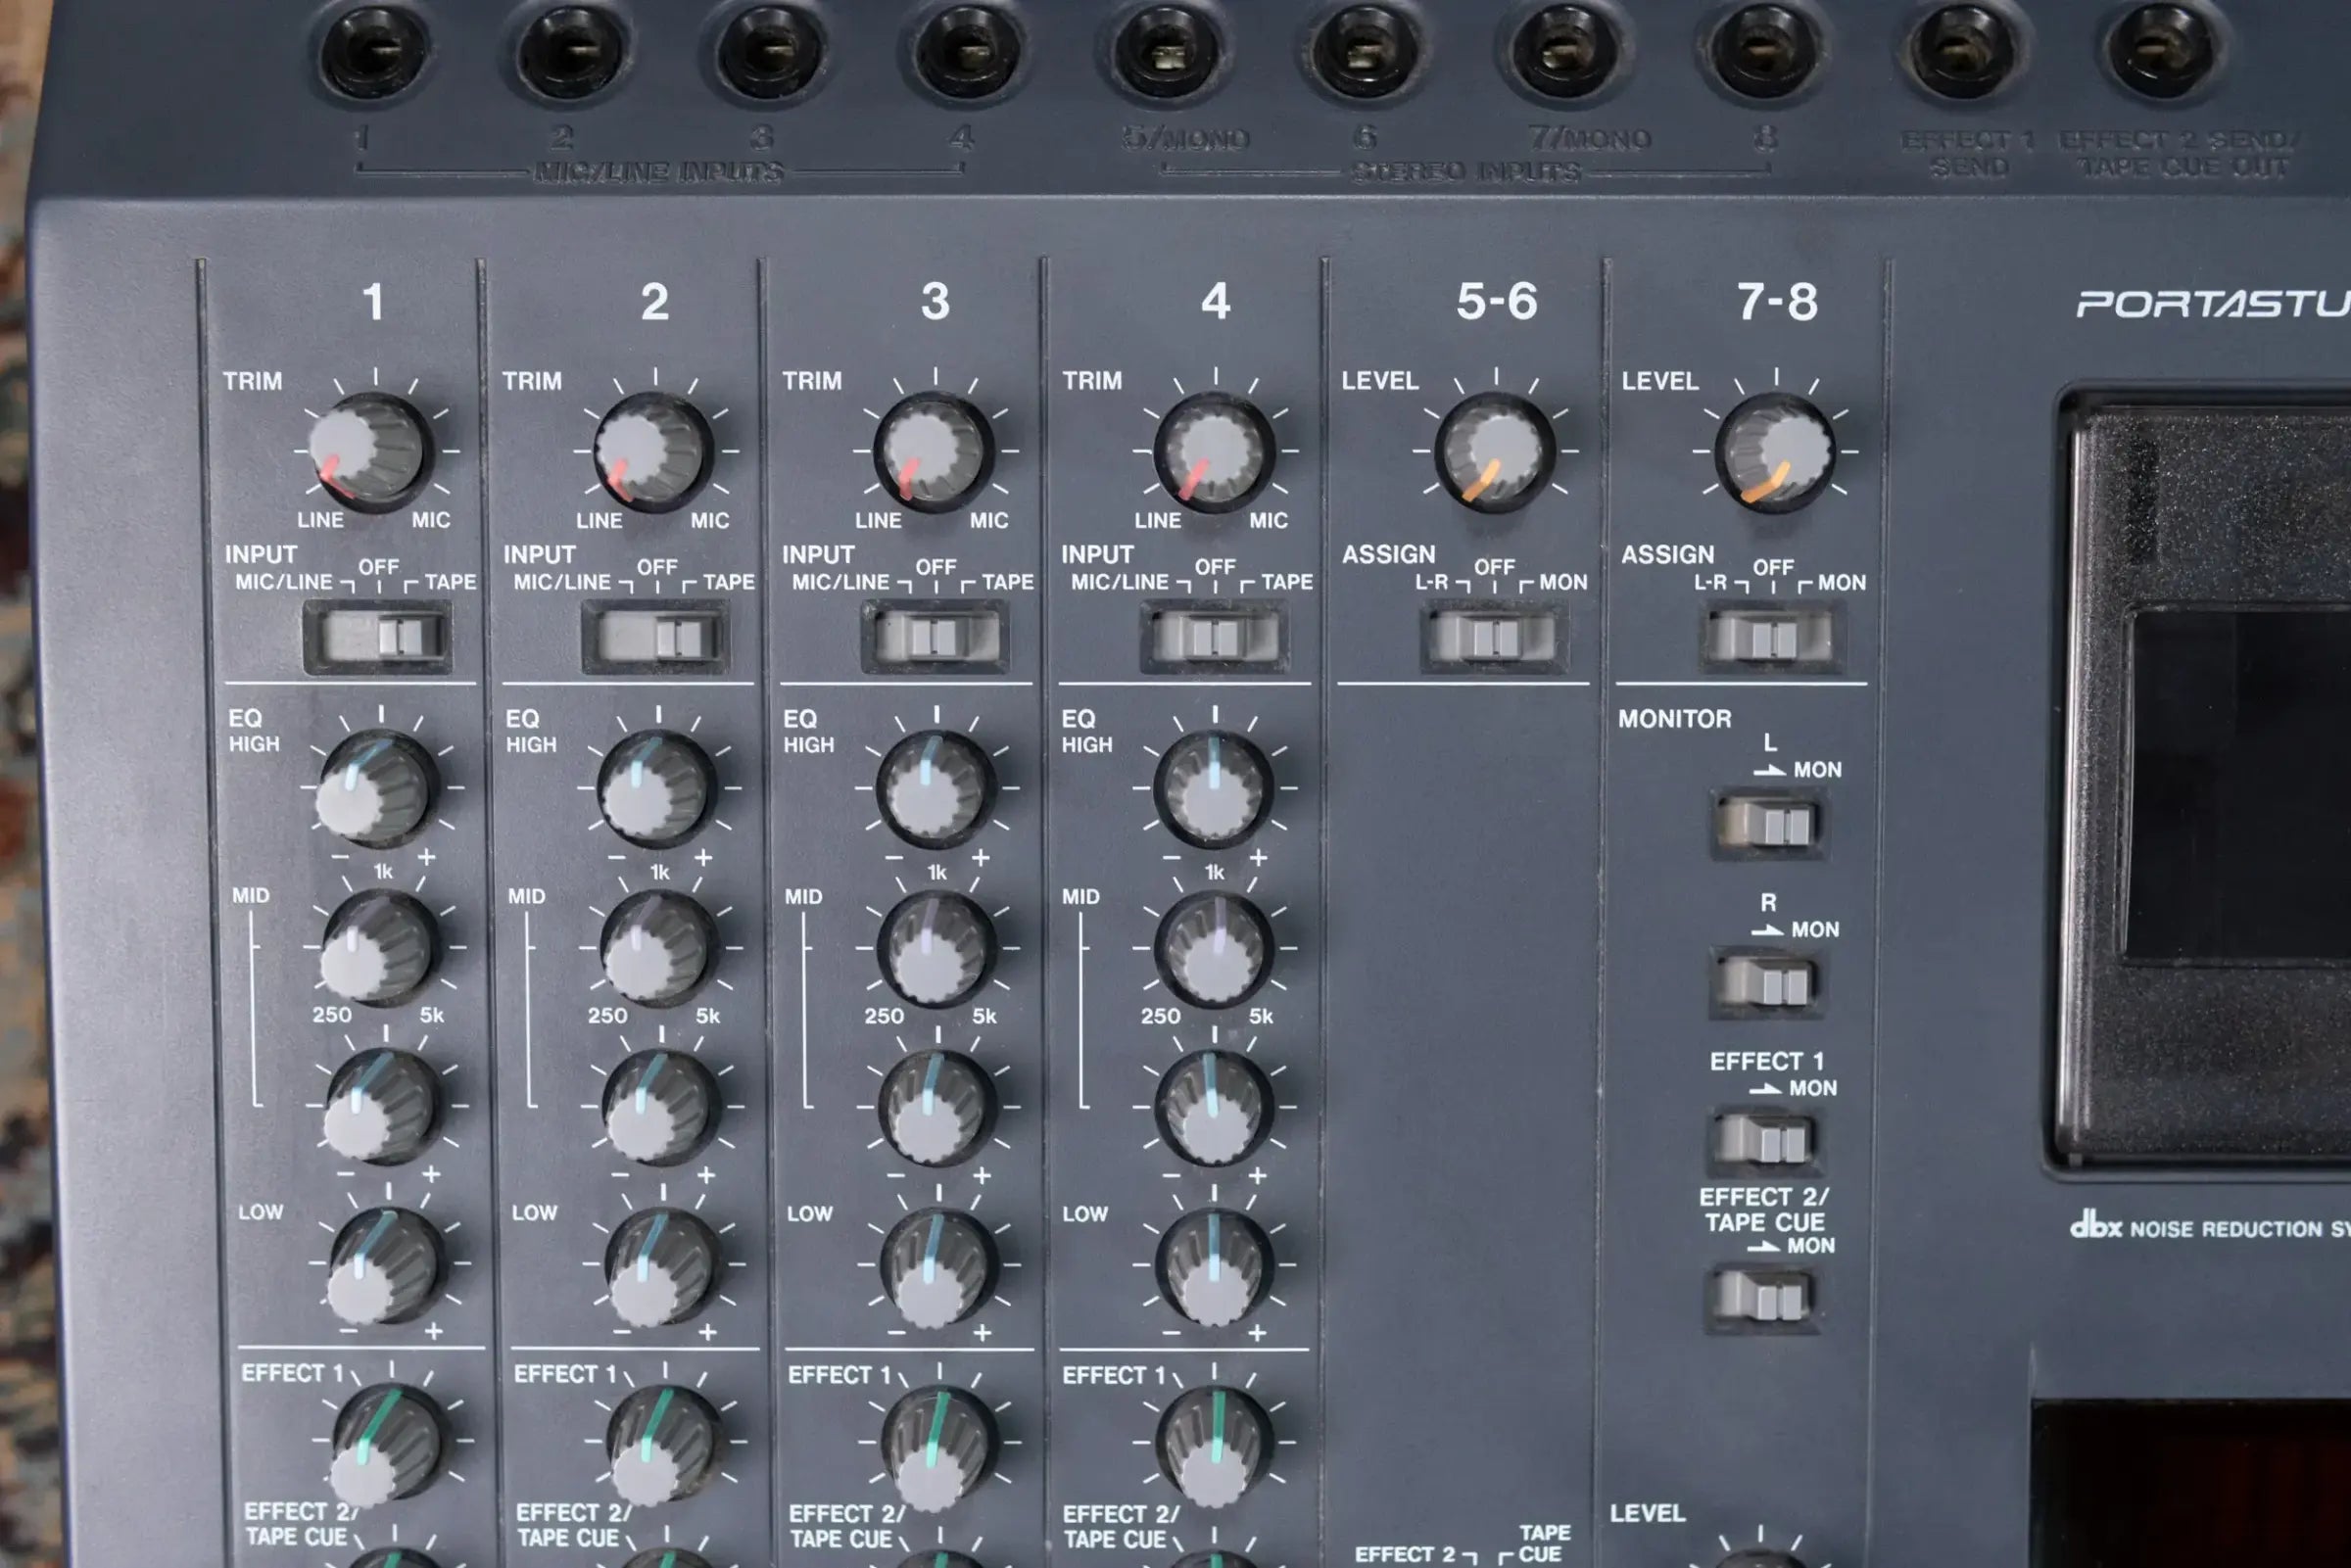
Task: Click the channel 5-6 heading number
Action: click(1496, 301)
